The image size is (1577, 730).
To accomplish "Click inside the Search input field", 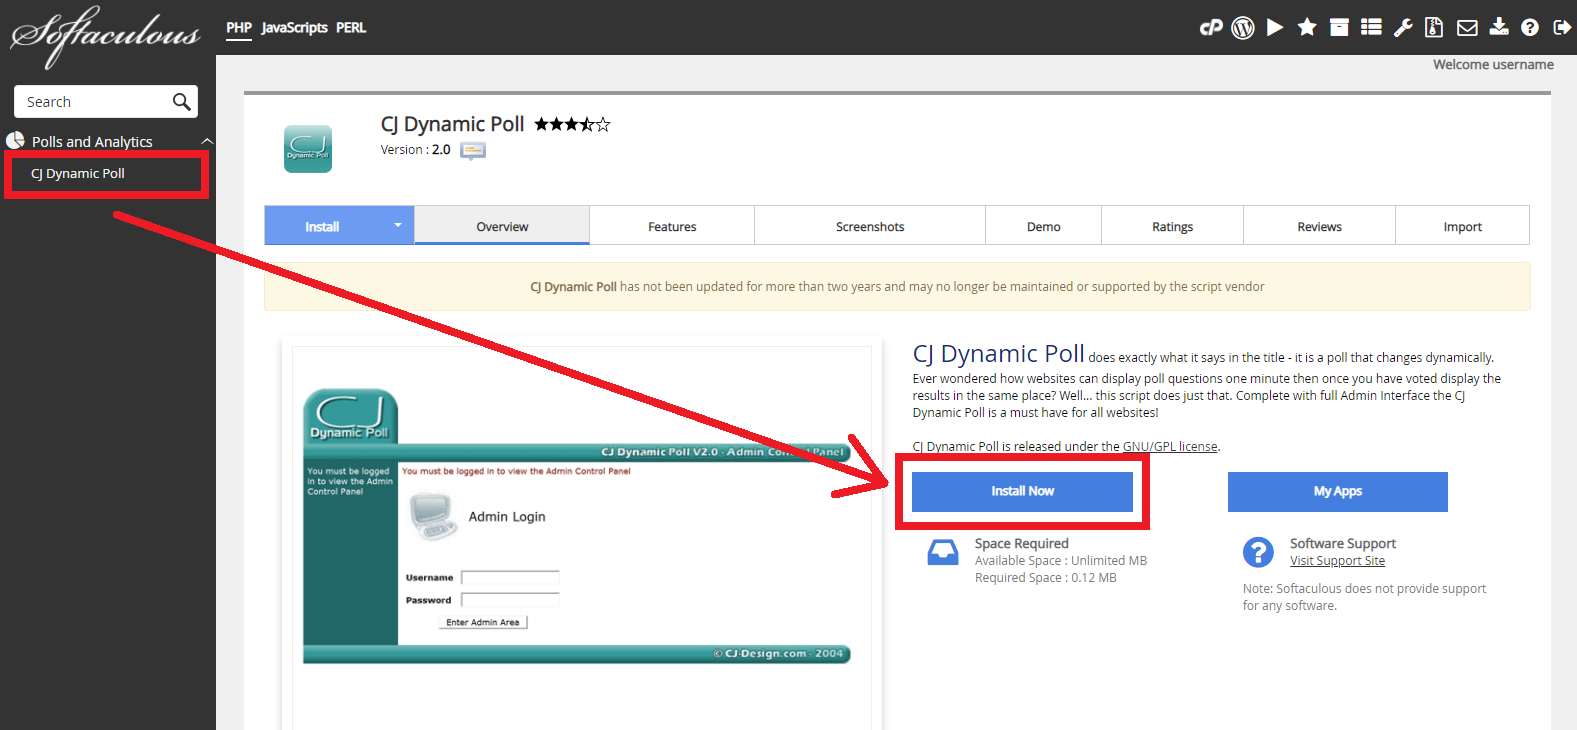I will [x=92, y=102].
